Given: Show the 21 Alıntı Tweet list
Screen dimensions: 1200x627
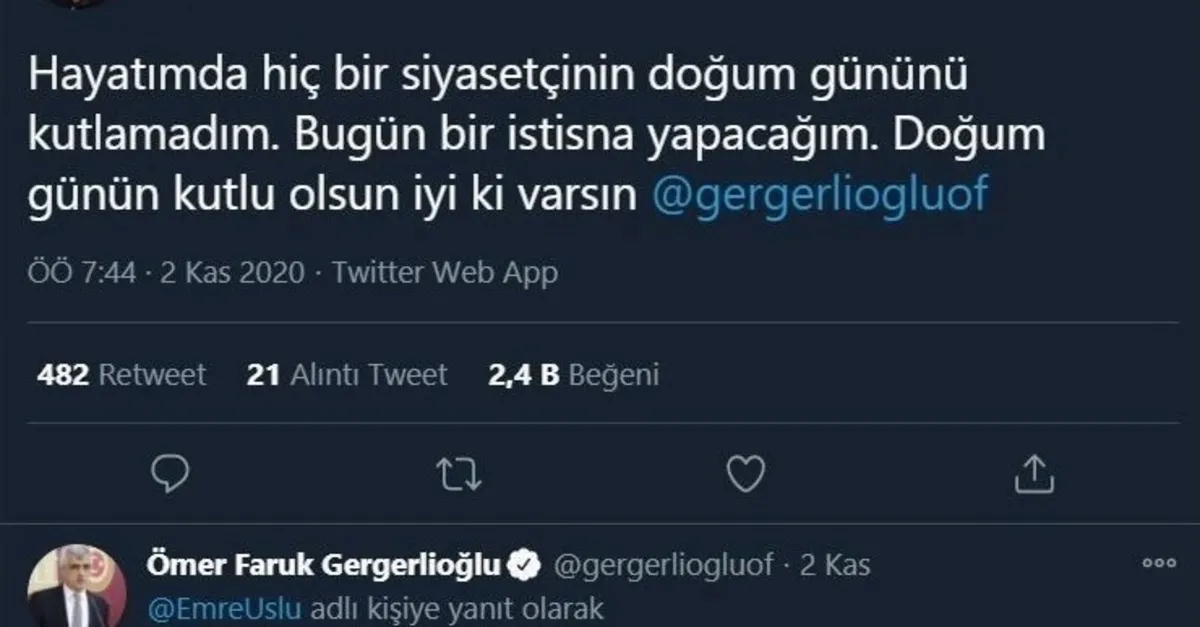Looking at the screenshot, I should [x=346, y=375].
